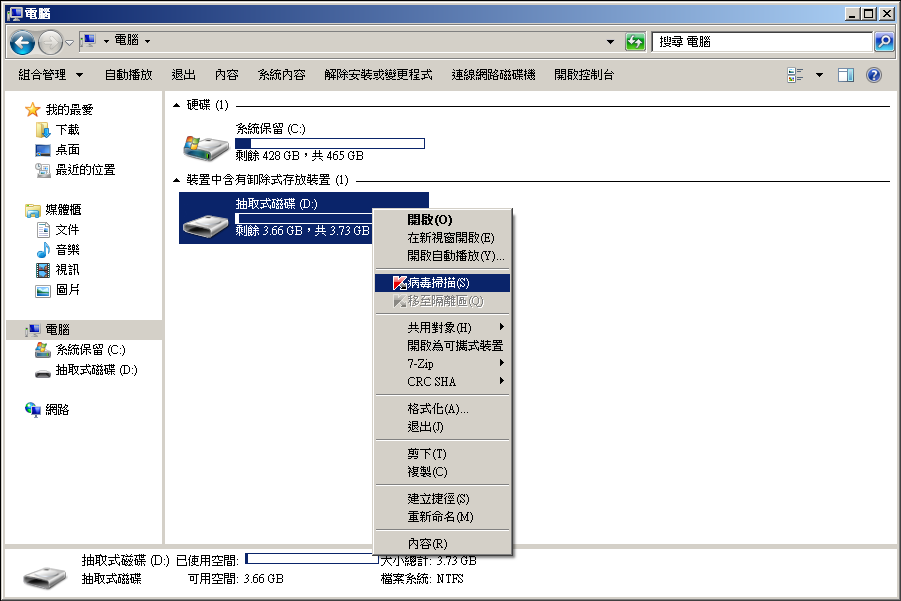Click 開啟控制台 in toolbar
Image resolution: width=901 pixels, height=601 pixels.
(x=584, y=75)
